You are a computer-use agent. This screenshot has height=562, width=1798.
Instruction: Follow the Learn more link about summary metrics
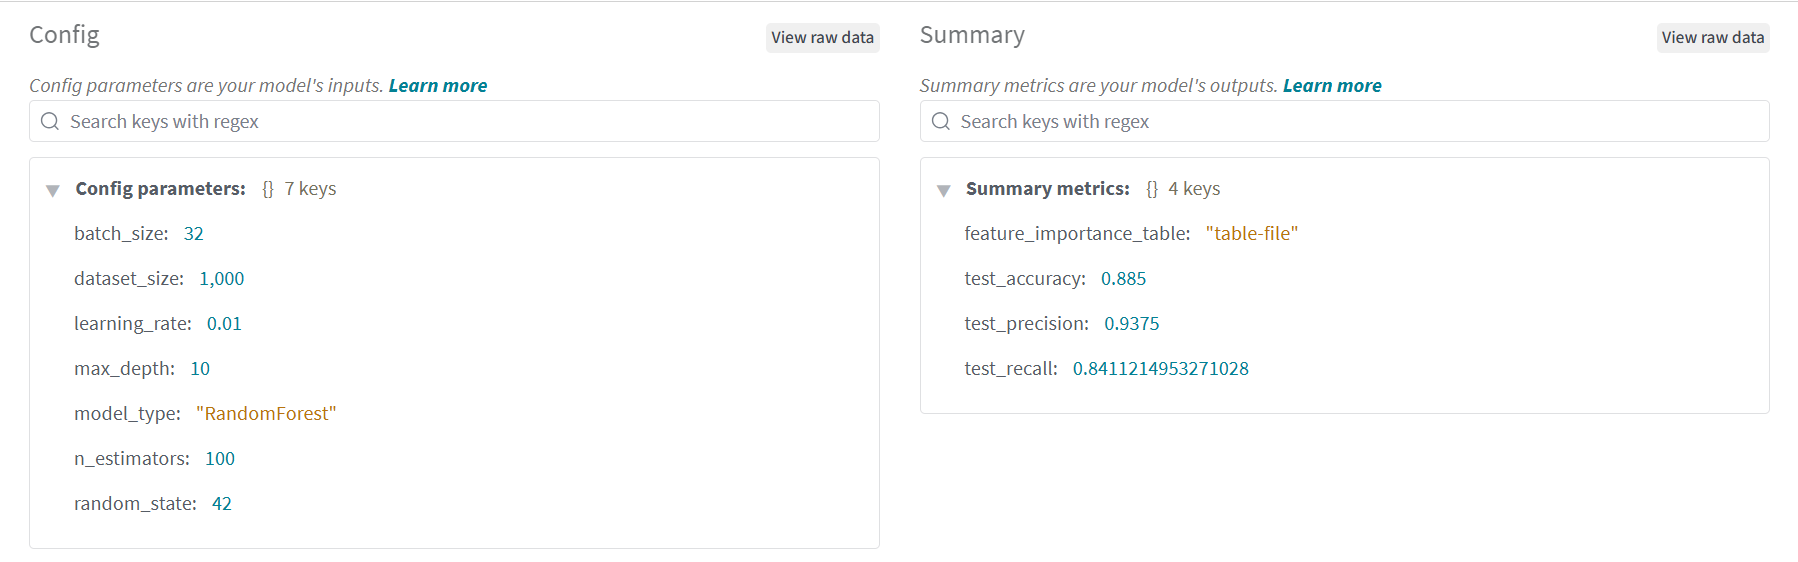[1332, 86]
